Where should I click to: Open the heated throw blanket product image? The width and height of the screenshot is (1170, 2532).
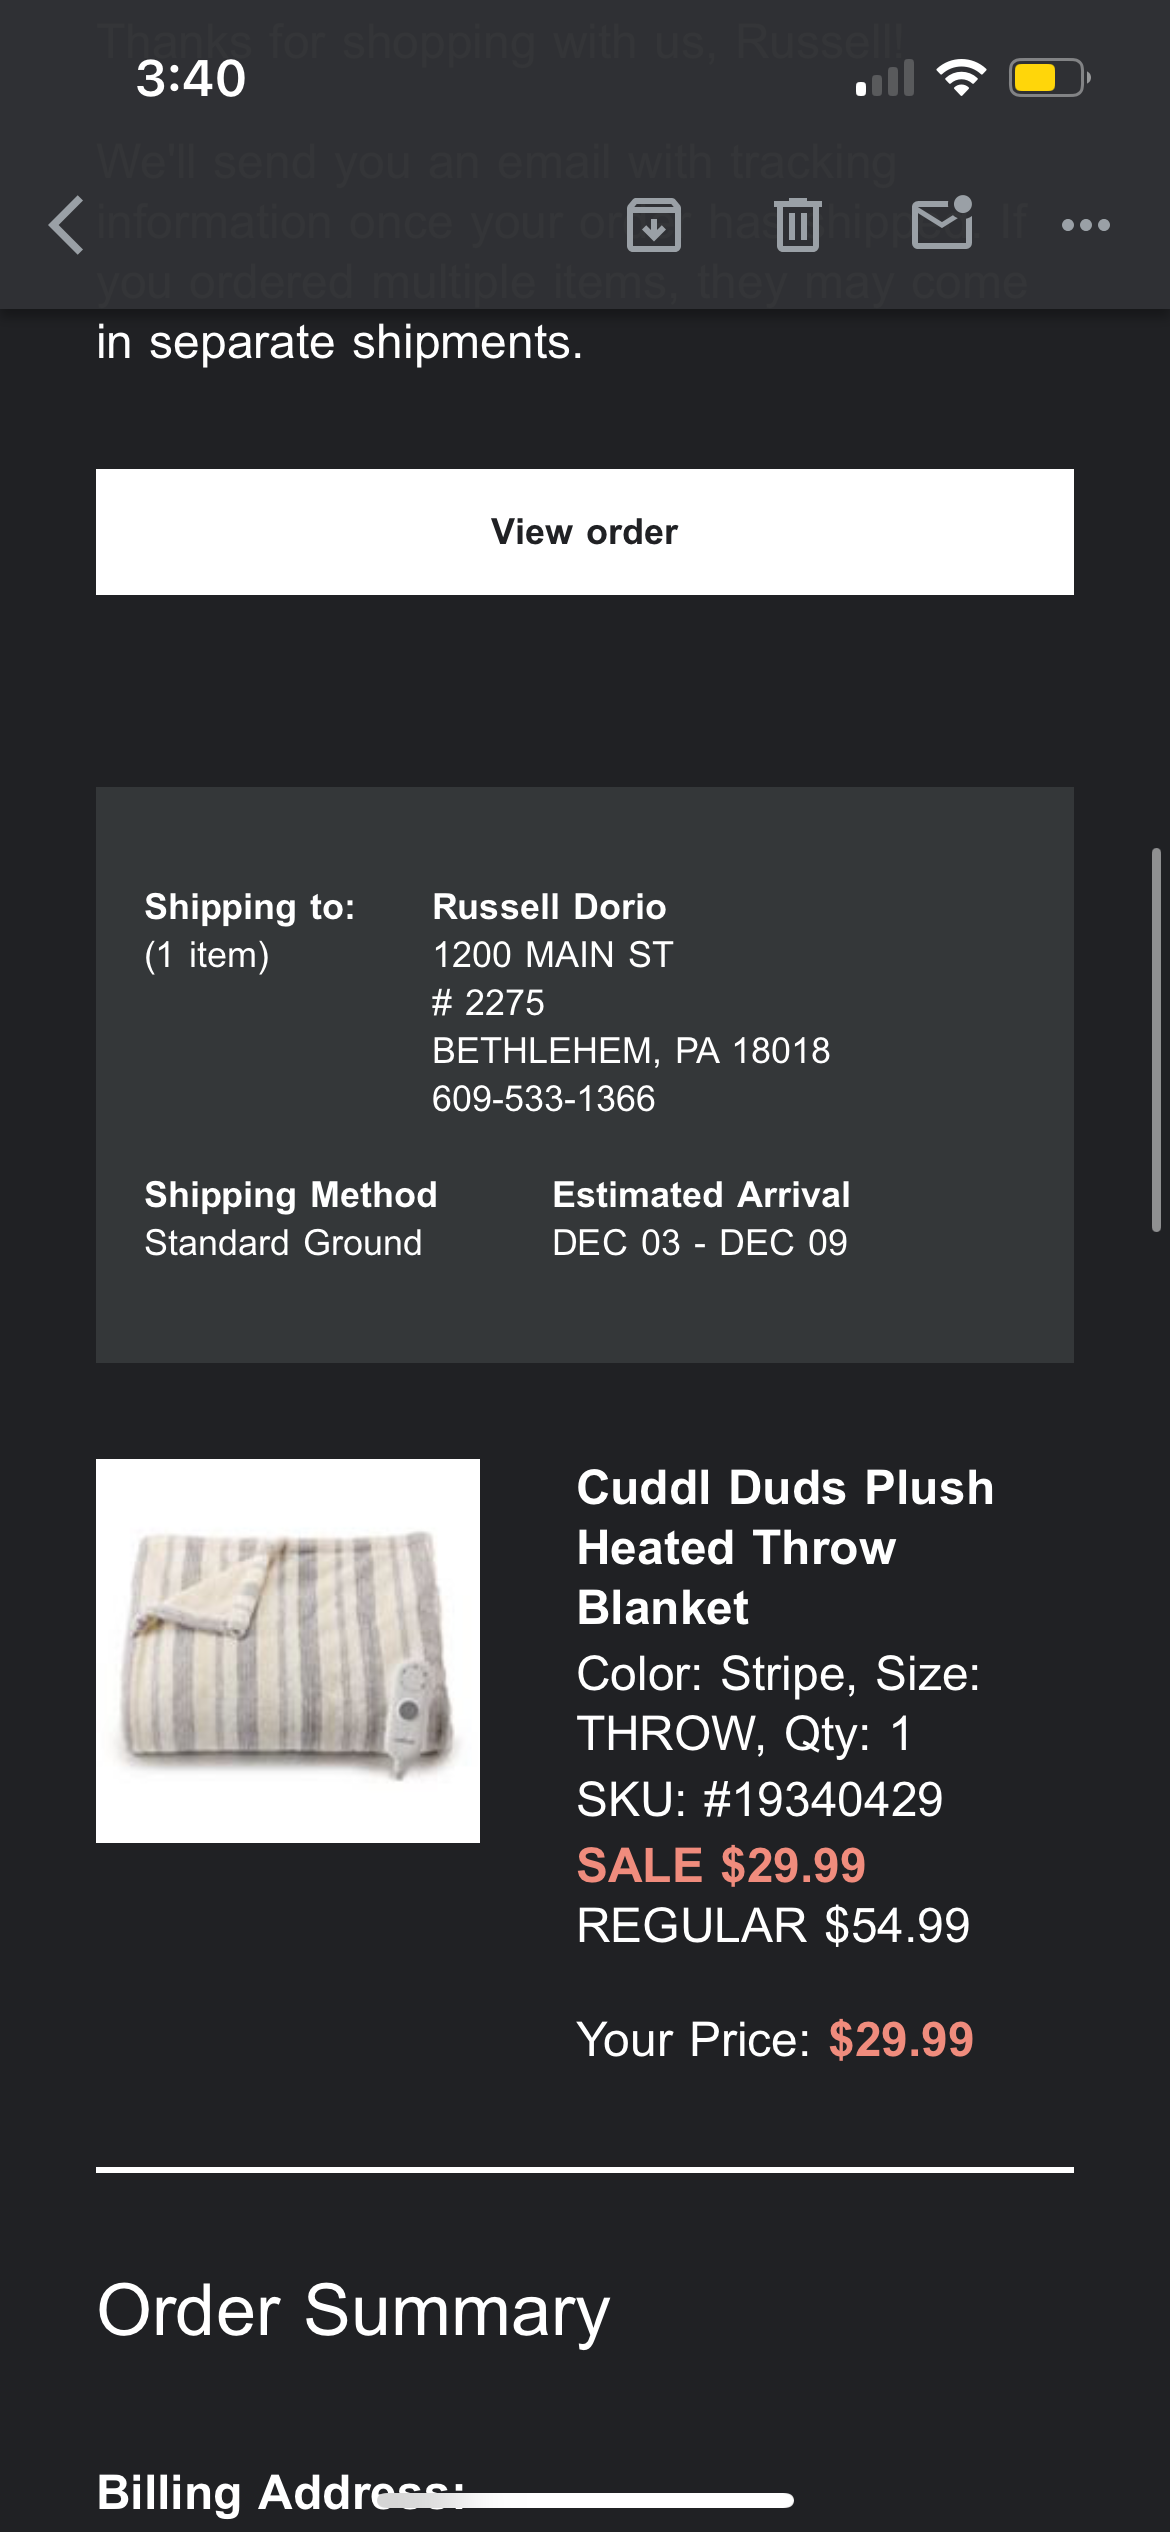coord(288,1651)
